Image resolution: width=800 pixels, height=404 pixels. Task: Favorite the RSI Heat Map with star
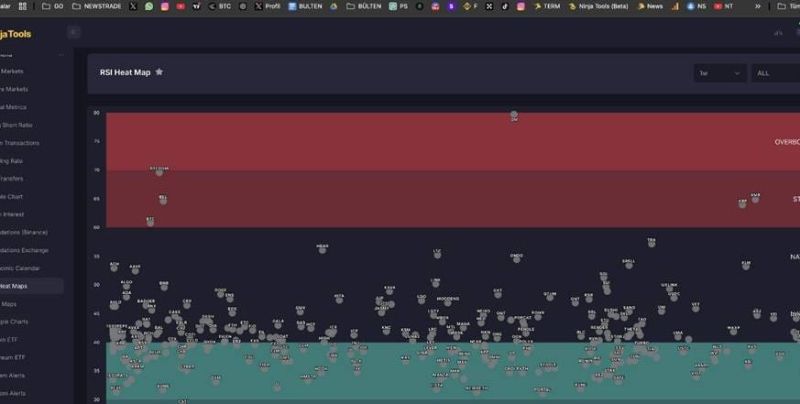pyautogui.click(x=159, y=72)
